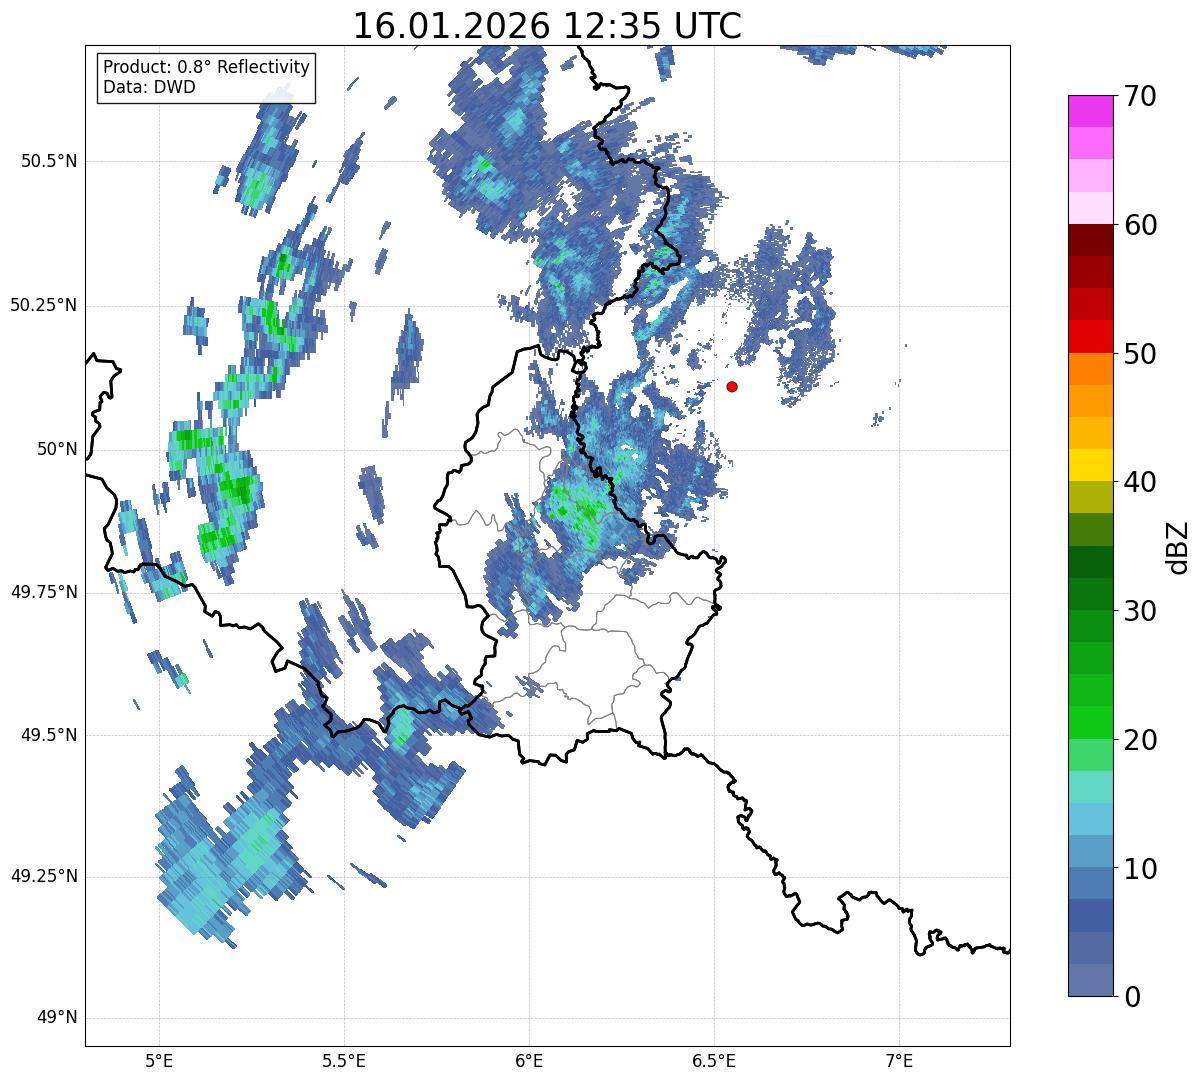Click the latitude label 49.75°N
The width and height of the screenshot is (1202, 1081).
coord(44,592)
